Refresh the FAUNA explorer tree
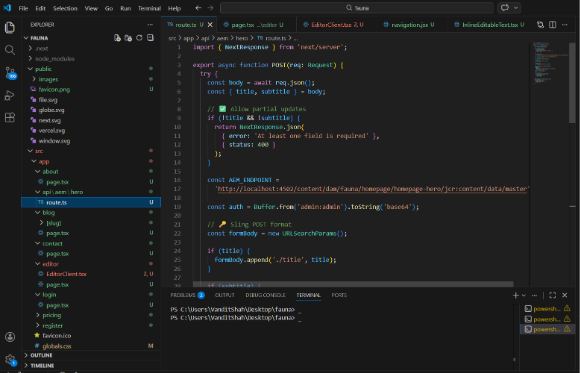This screenshot has width=580, height=373. [x=139, y=38]
